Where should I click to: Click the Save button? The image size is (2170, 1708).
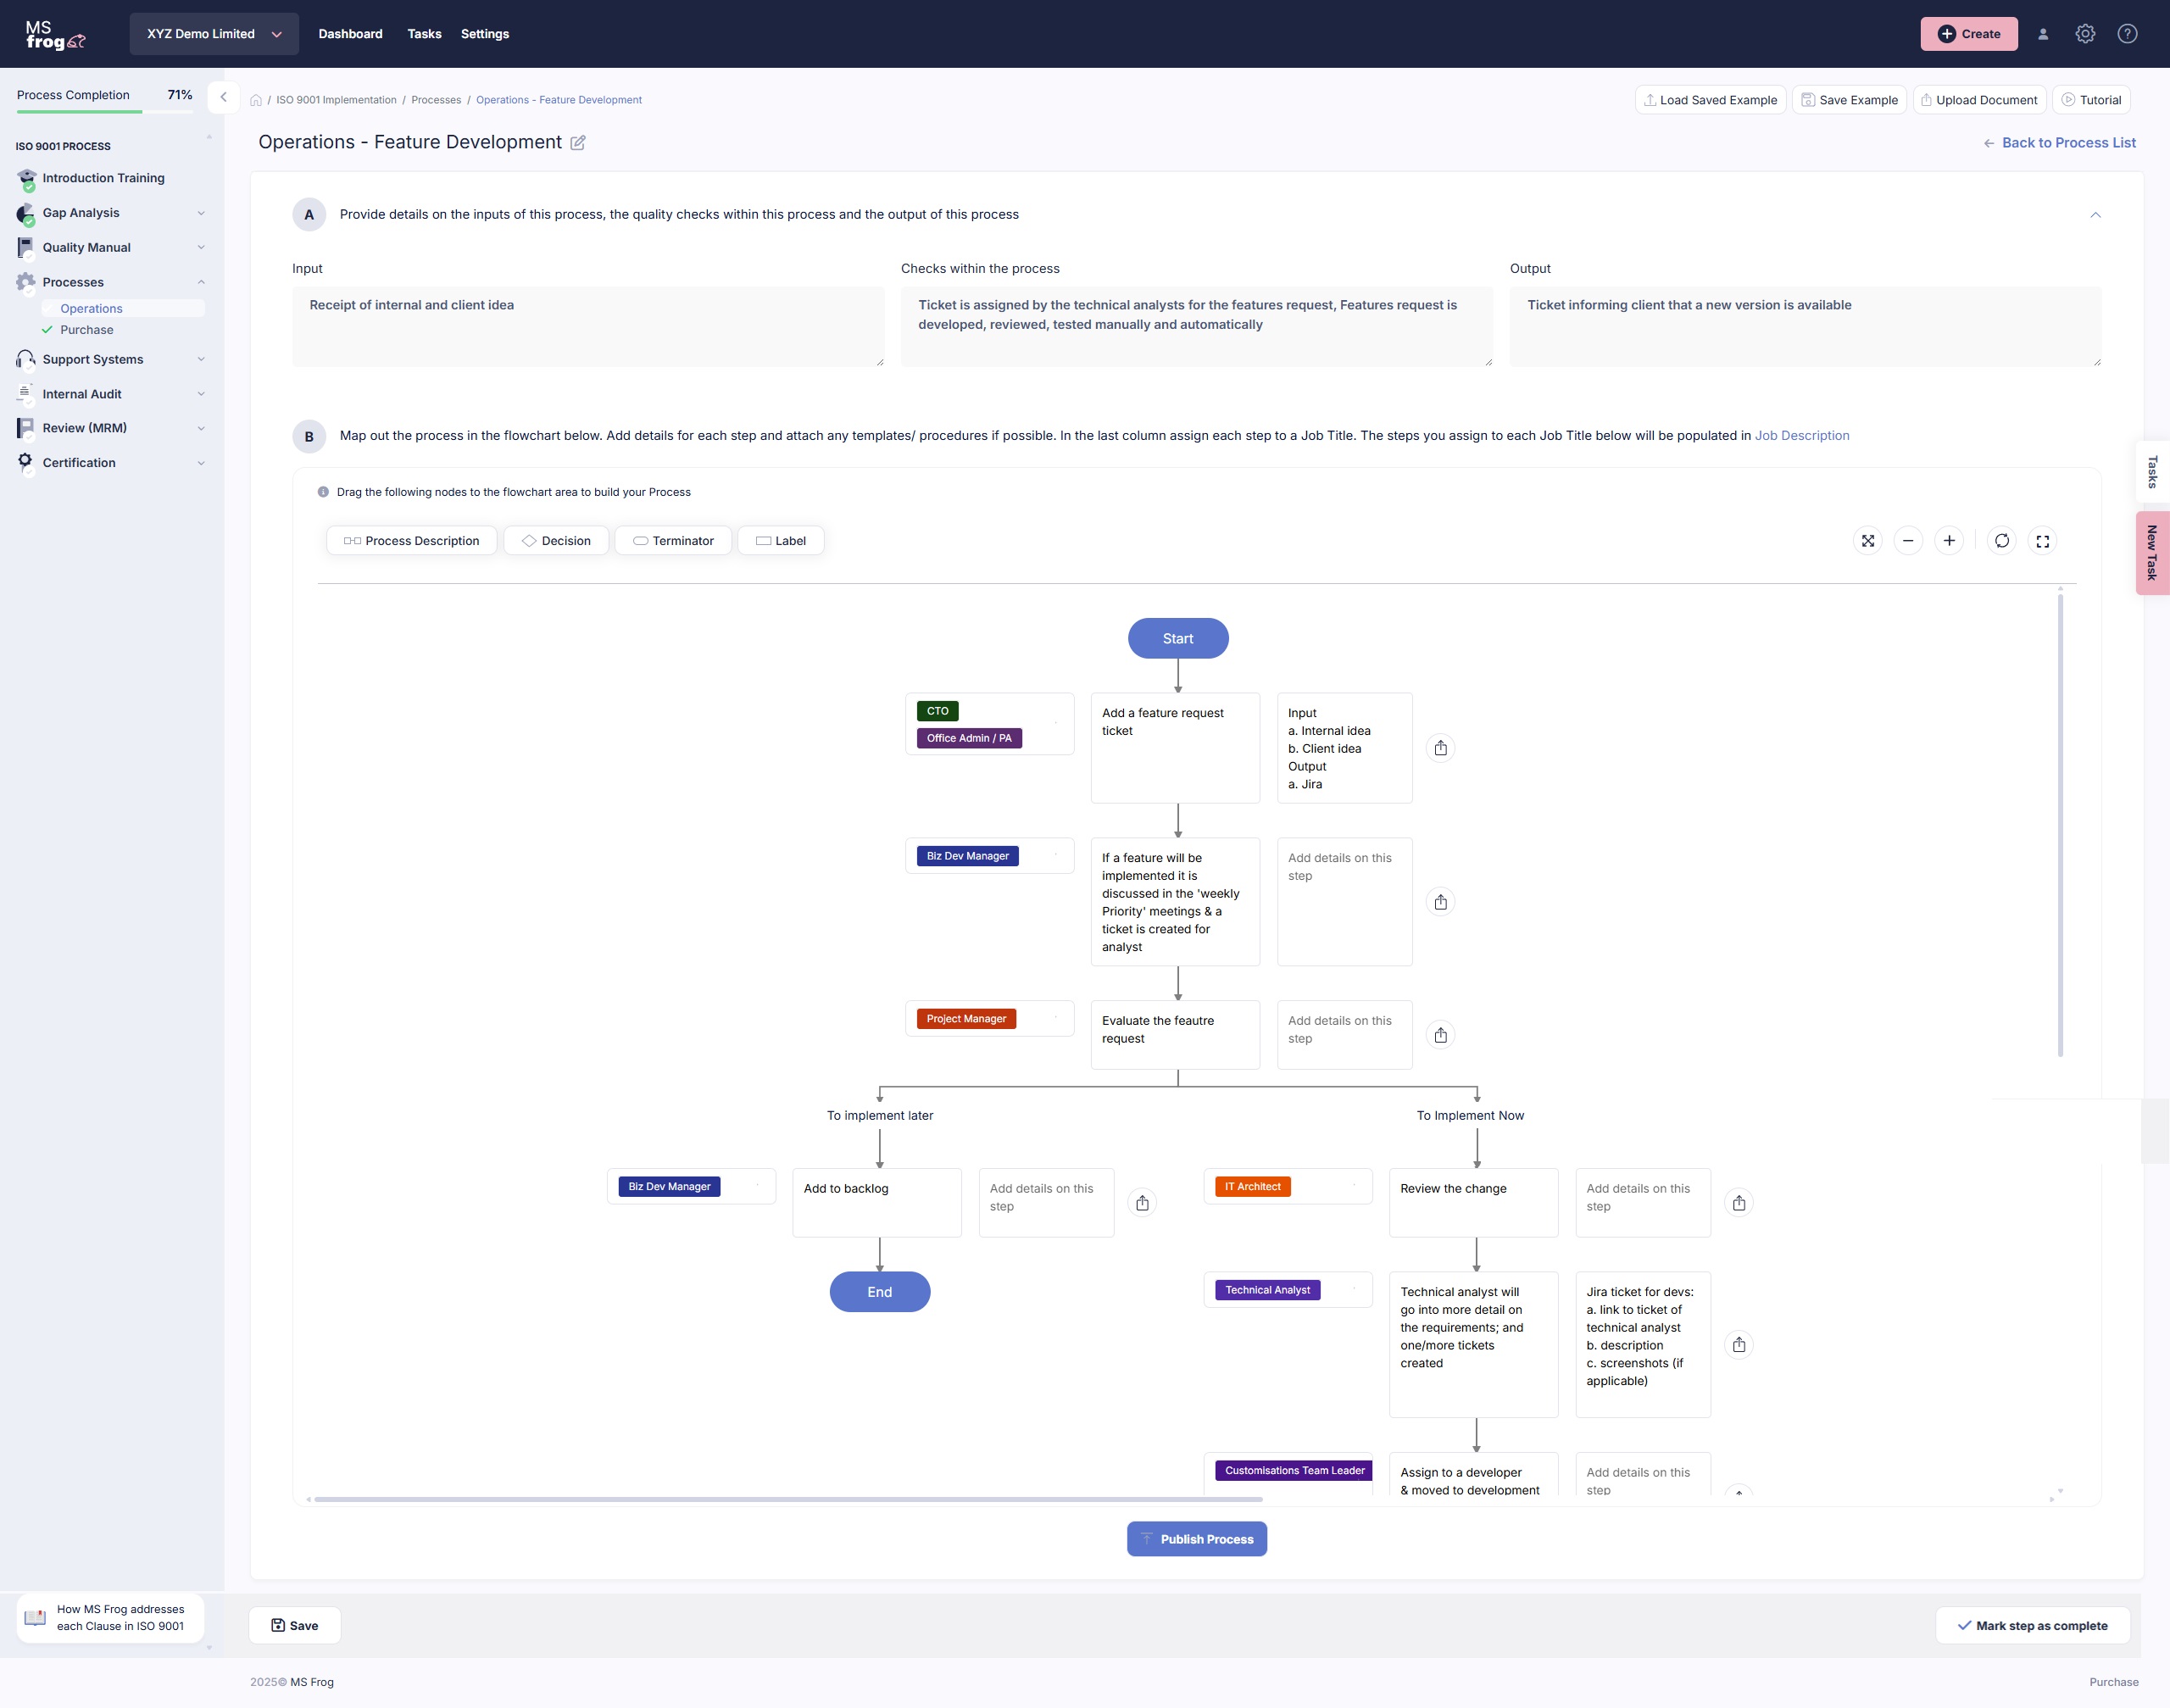click(295, 1625)
